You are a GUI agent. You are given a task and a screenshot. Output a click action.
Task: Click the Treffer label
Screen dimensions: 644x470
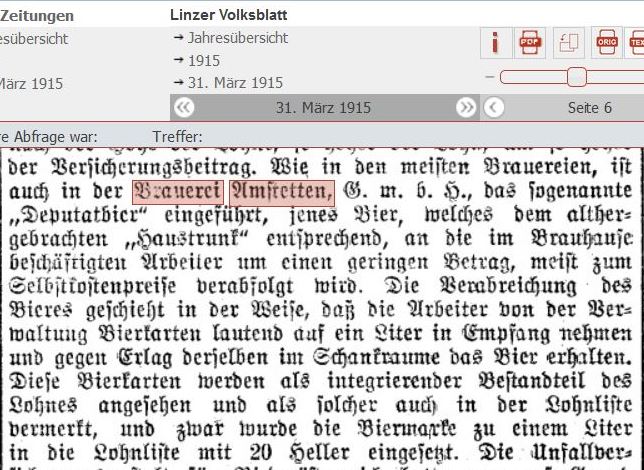click(x=178, y=136)
